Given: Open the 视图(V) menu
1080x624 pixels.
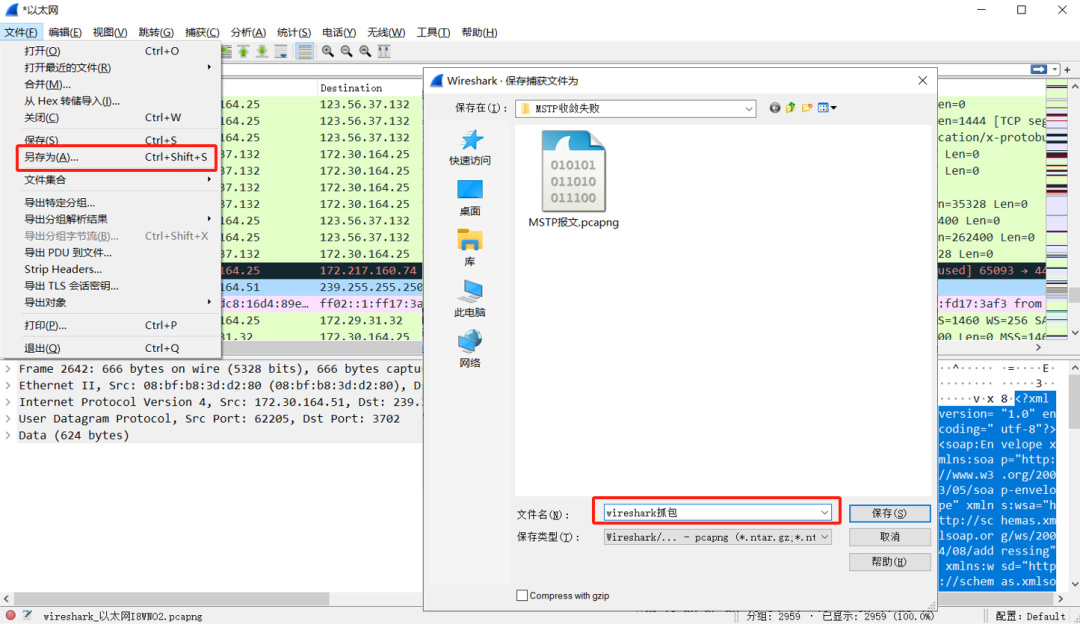Looking at the screenshot, I should 110,32.
